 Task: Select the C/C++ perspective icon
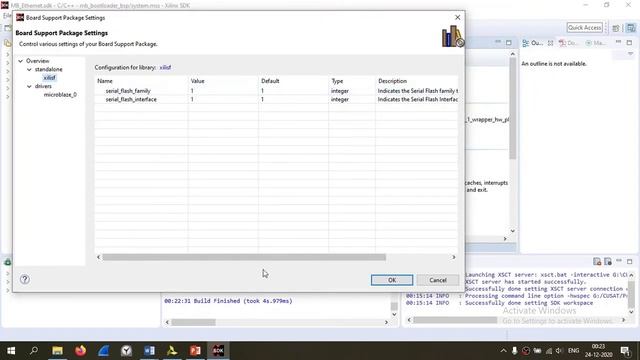(x=631, y=28)
